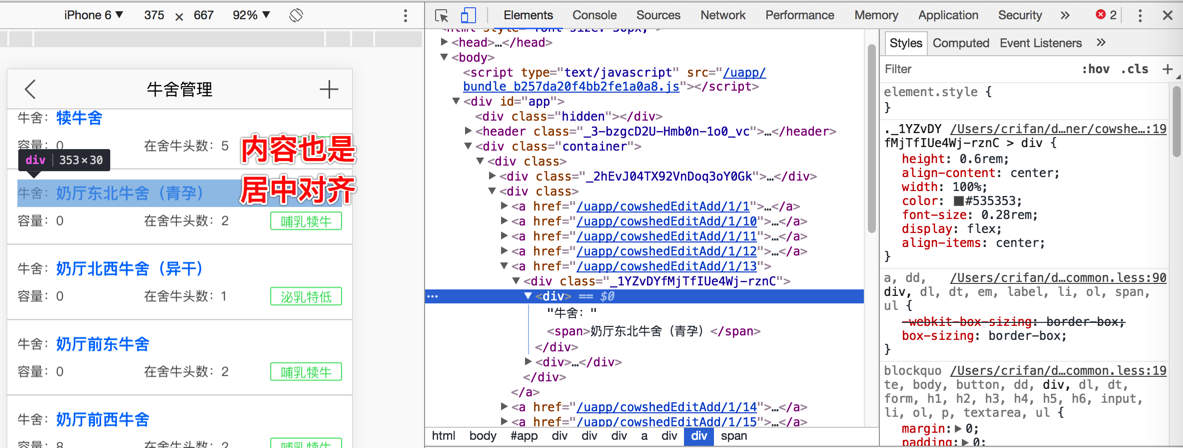Viewport: 1183px width, 448px height.
Task: Toggle the :hov element state option
Action: click(1095, 69)
